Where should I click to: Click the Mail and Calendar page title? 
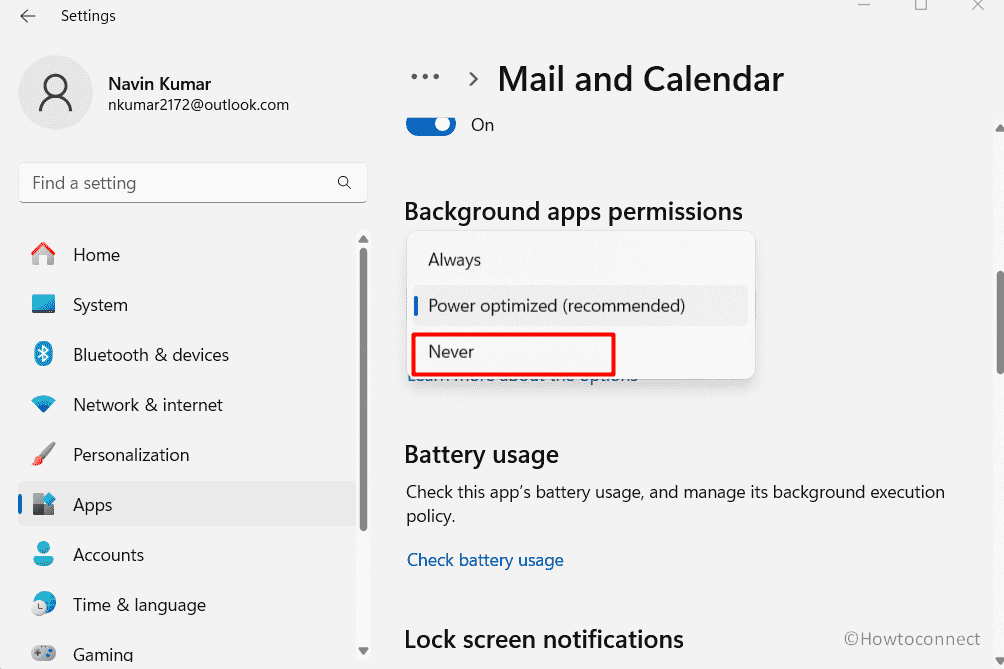640,79
